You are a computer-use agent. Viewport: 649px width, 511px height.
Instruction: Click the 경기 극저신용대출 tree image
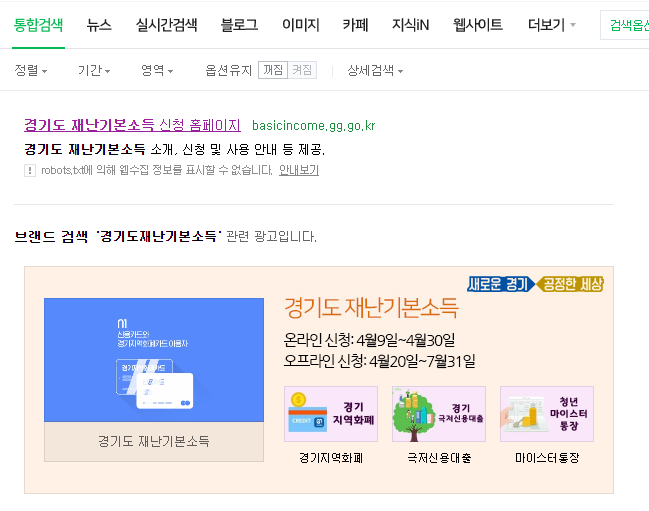[x=439, y=414]
